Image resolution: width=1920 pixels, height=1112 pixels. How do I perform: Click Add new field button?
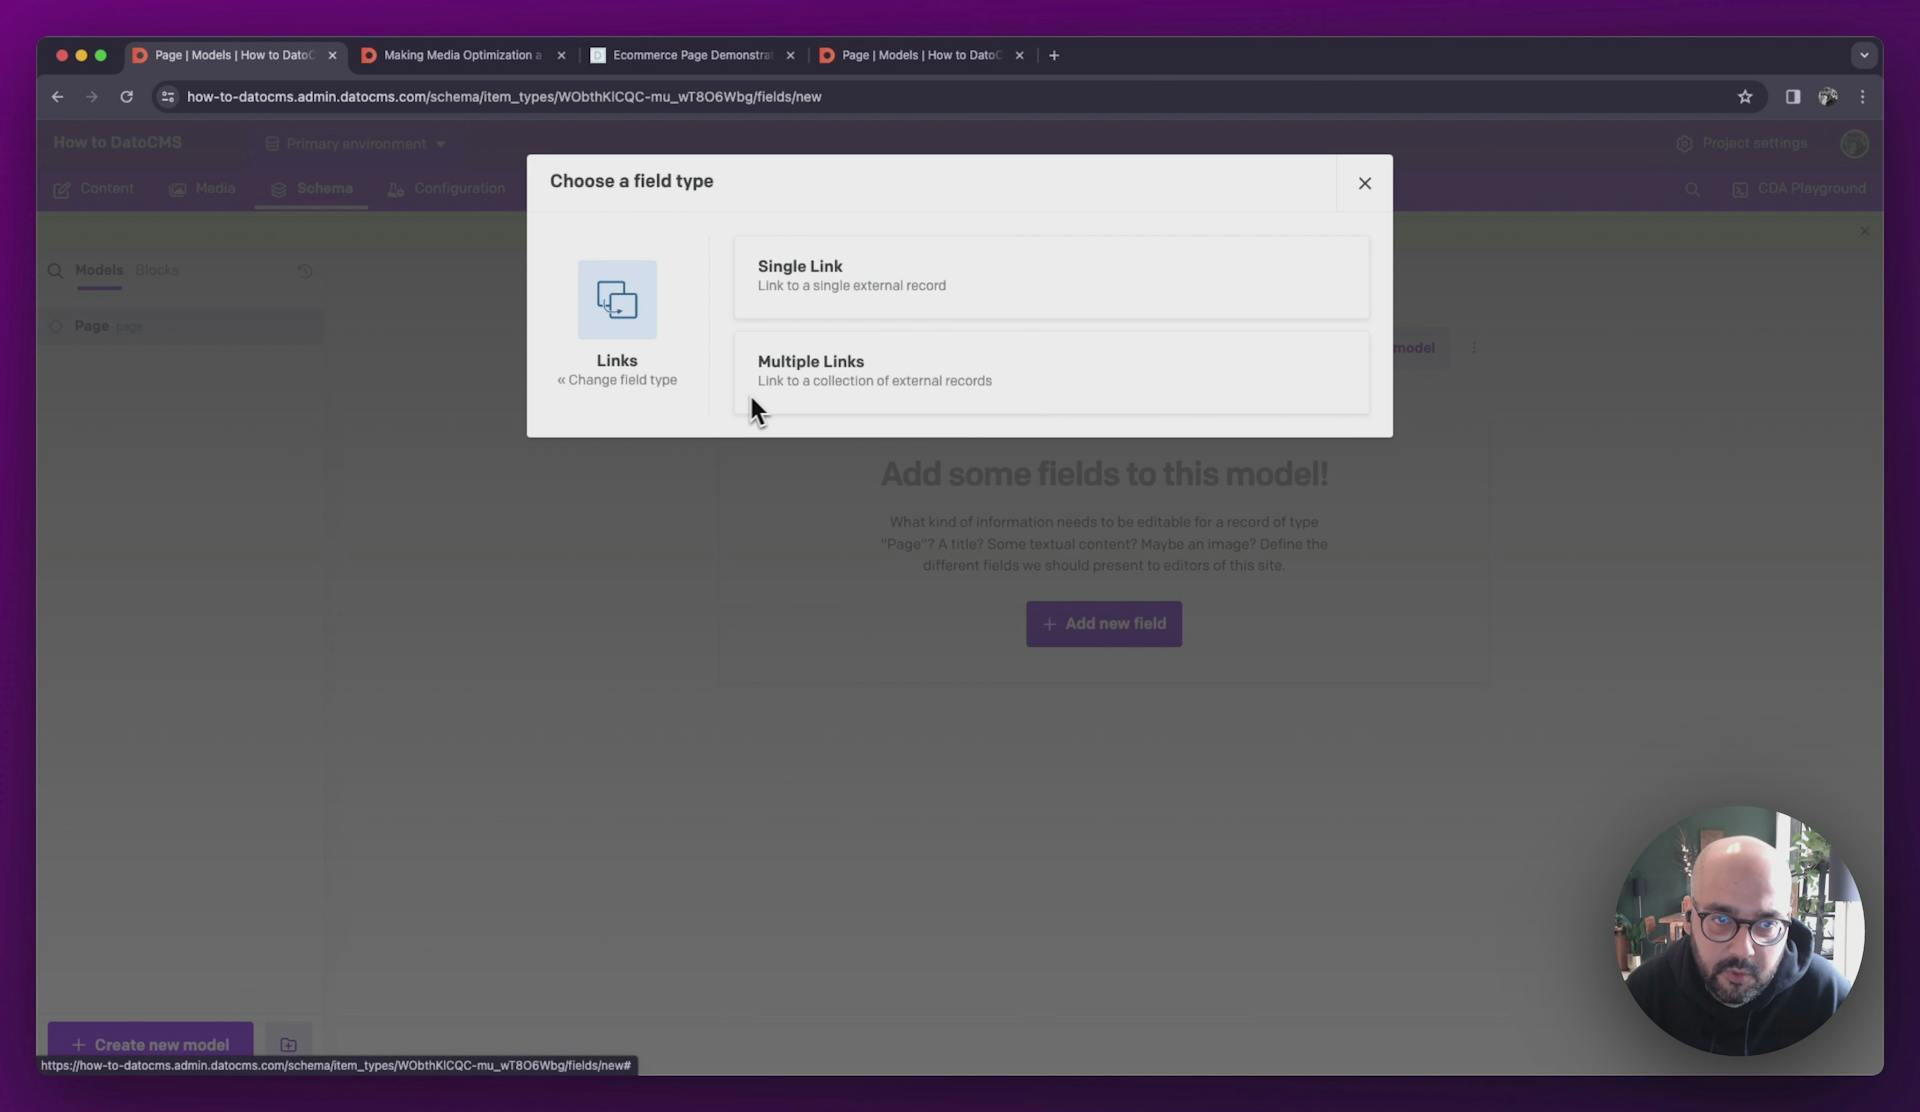coord(1105,622)
